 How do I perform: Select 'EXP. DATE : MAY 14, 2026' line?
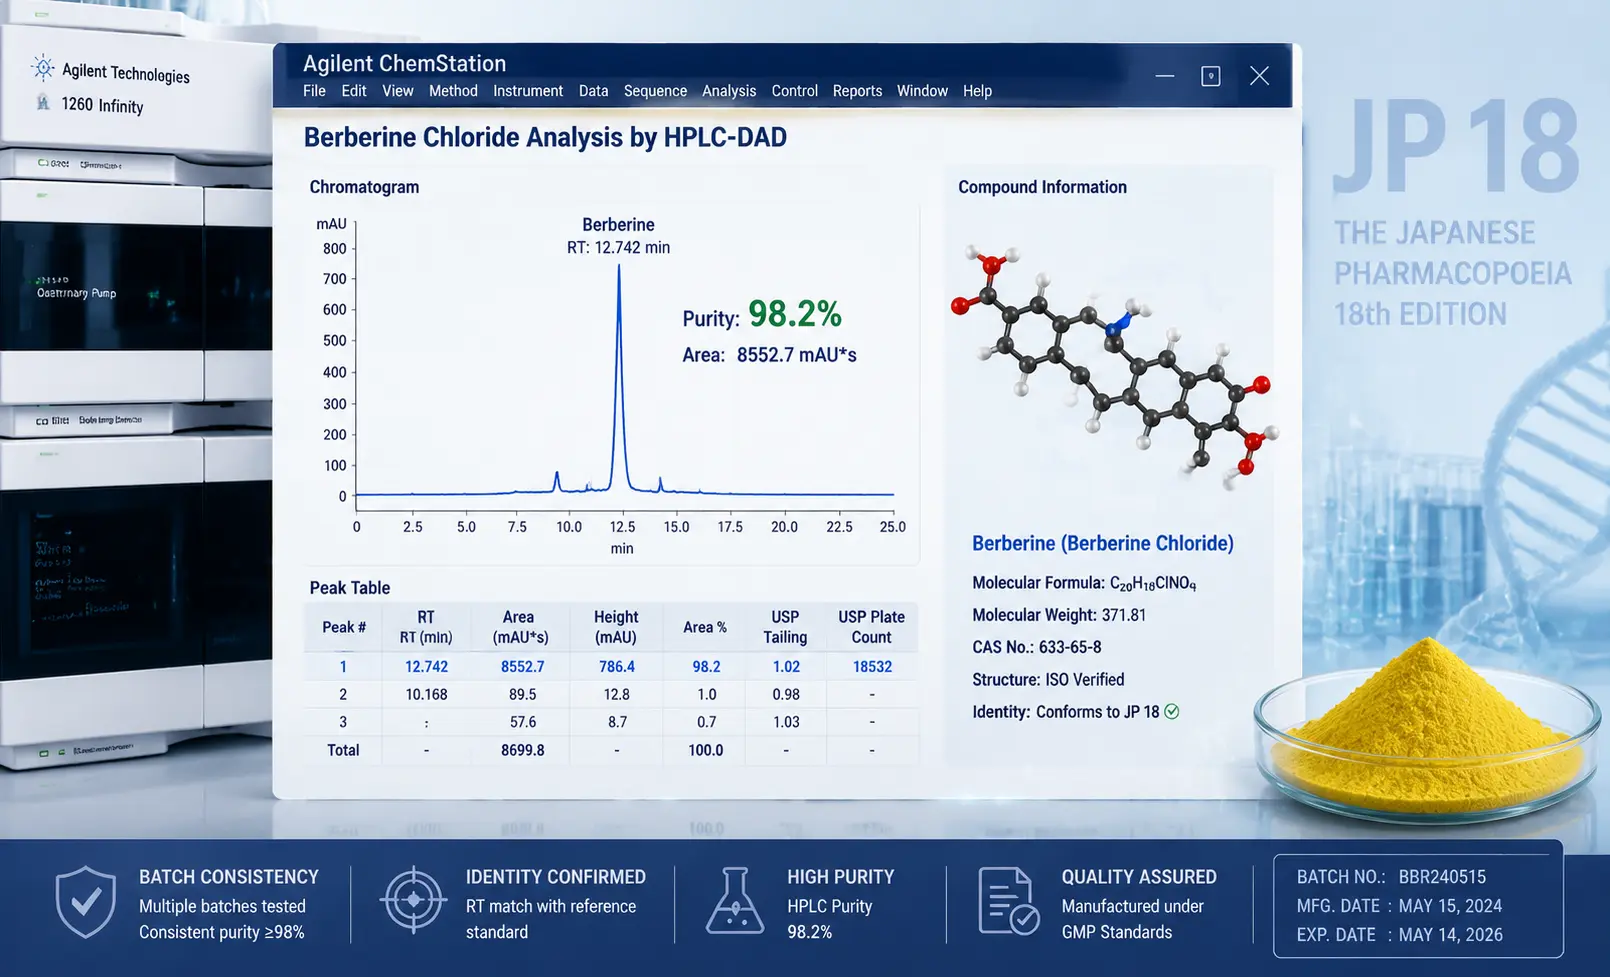point(1399,935)
